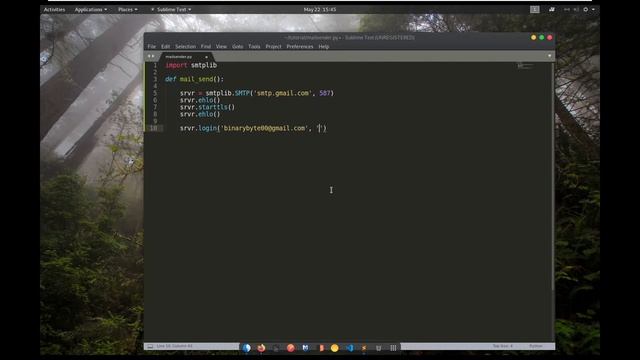Change the Python syntax selector in status bar

click(536, 346)
